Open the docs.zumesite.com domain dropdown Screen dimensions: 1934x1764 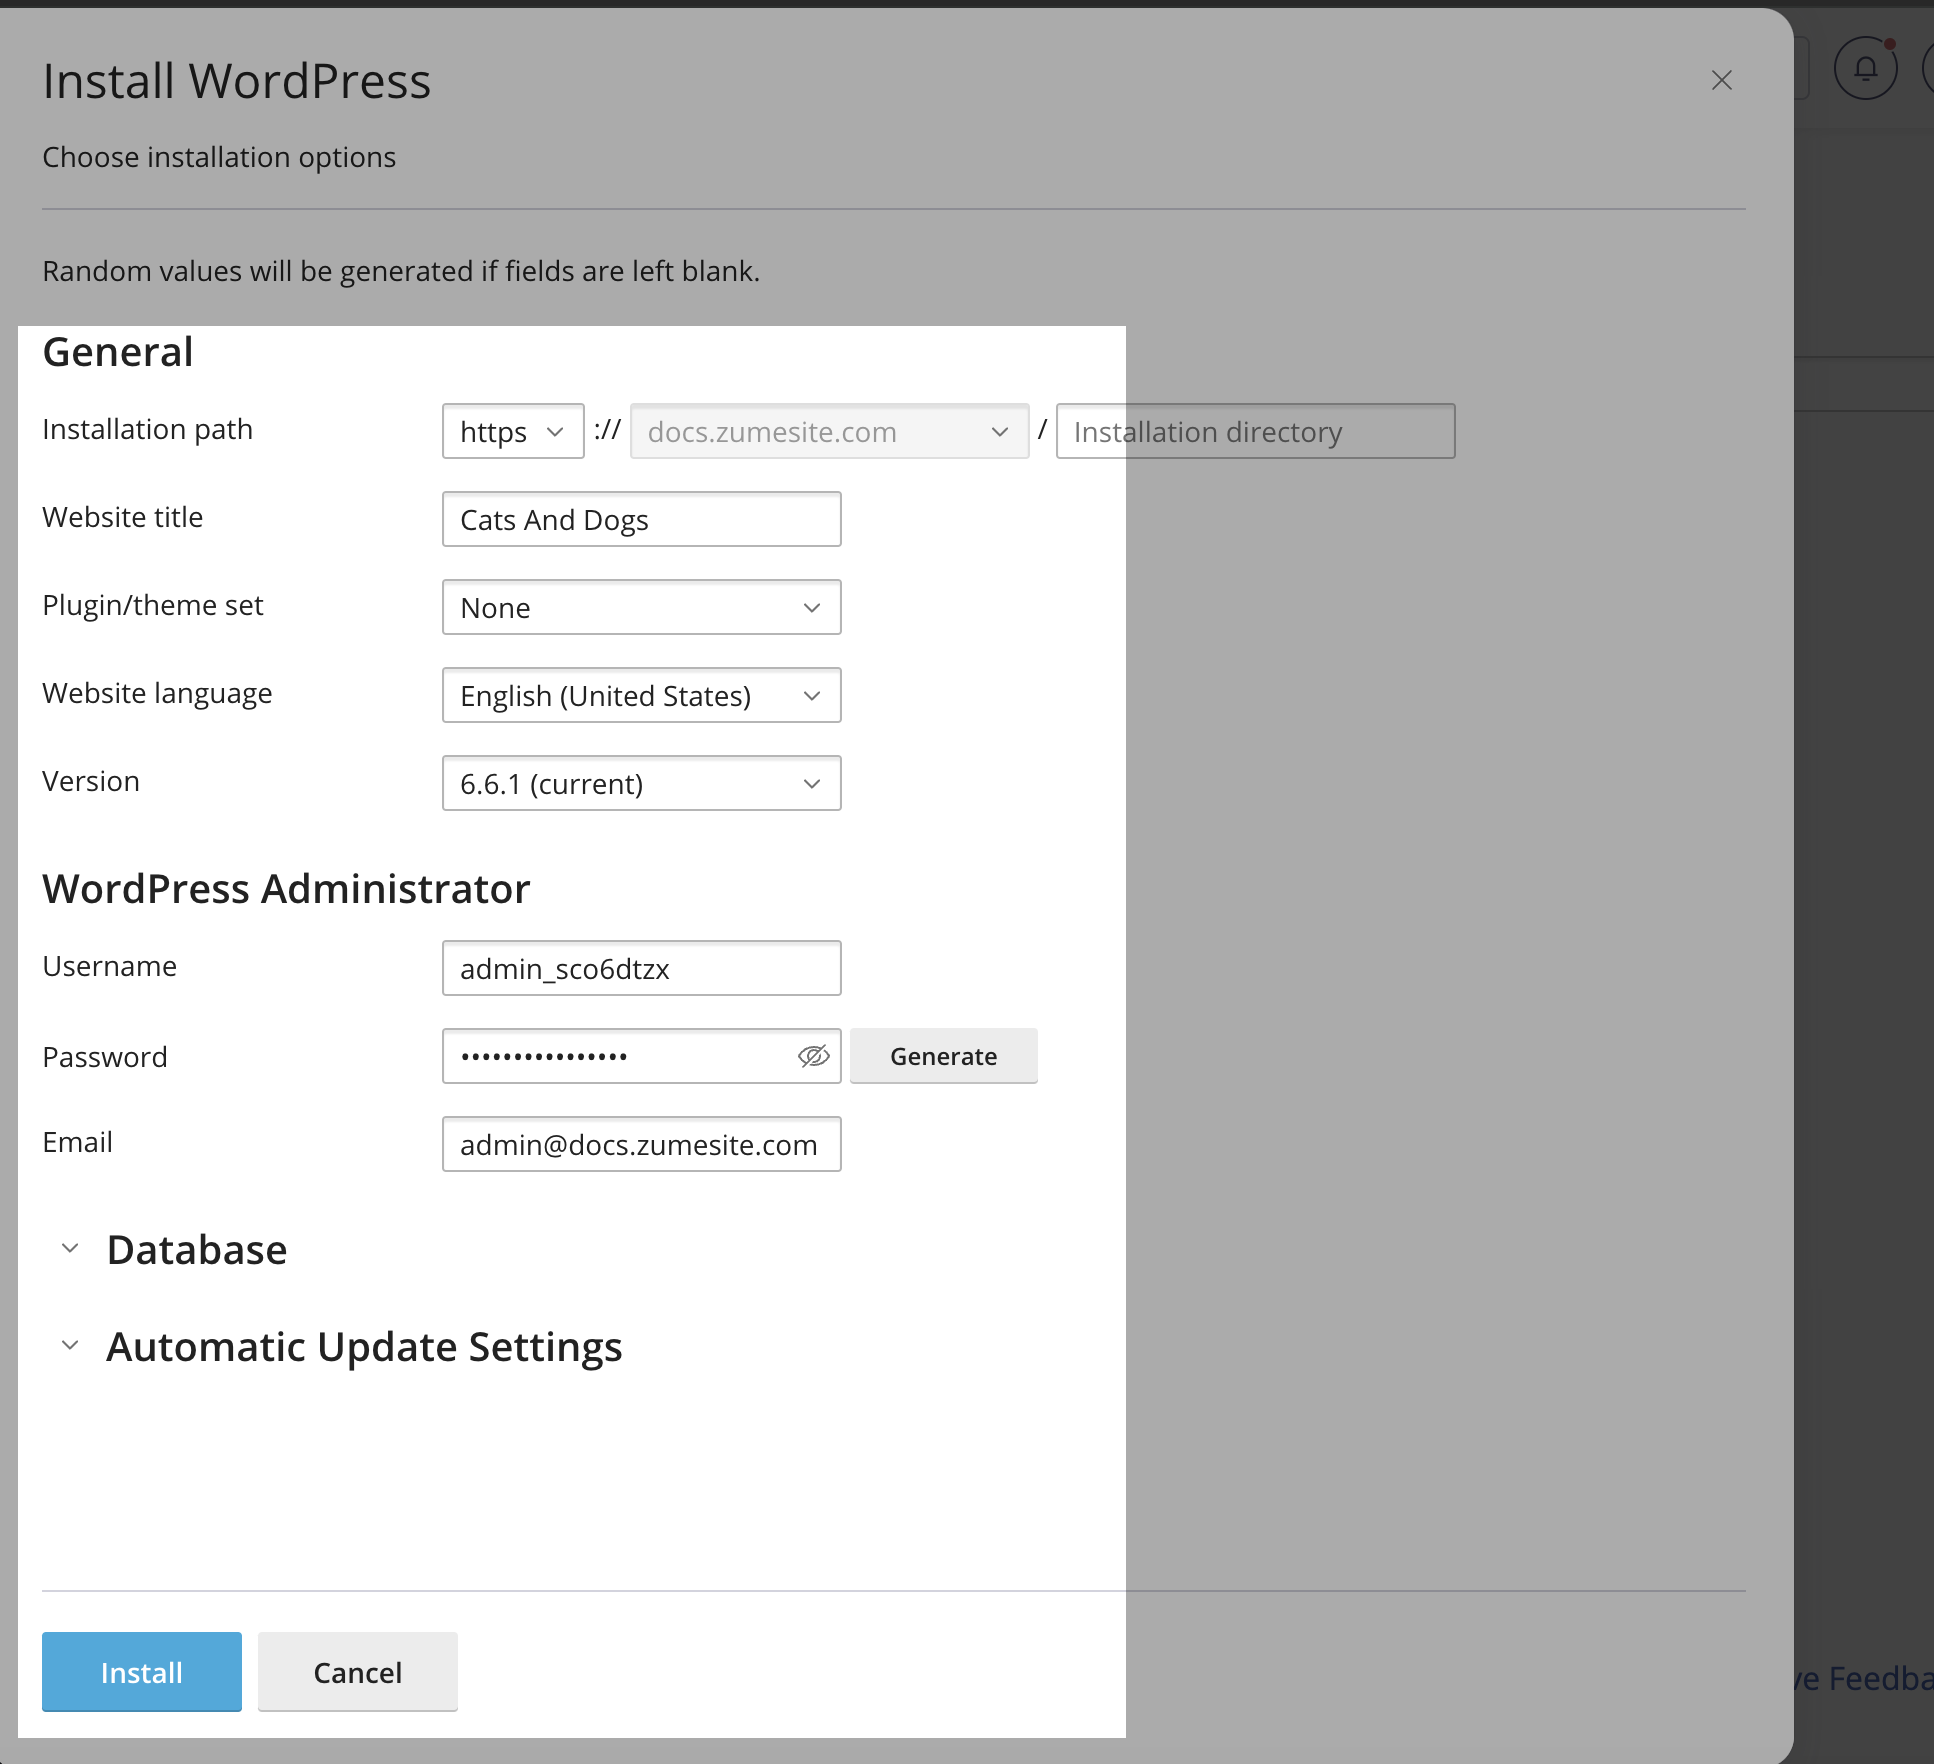(829, 431)
